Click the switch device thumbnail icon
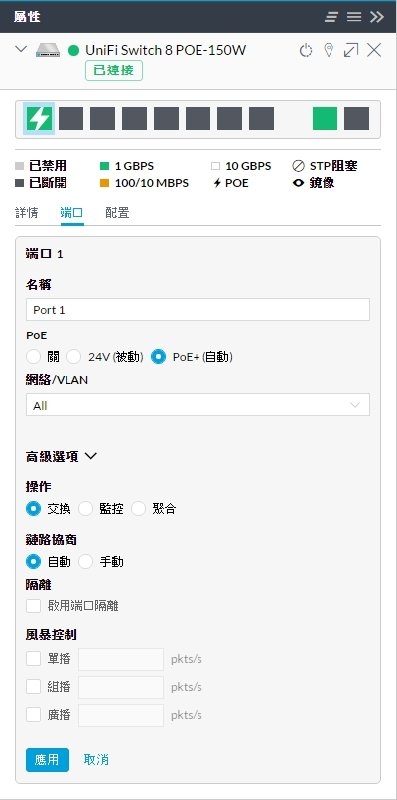This screenshot has width=397, height=800. (48, 50)
